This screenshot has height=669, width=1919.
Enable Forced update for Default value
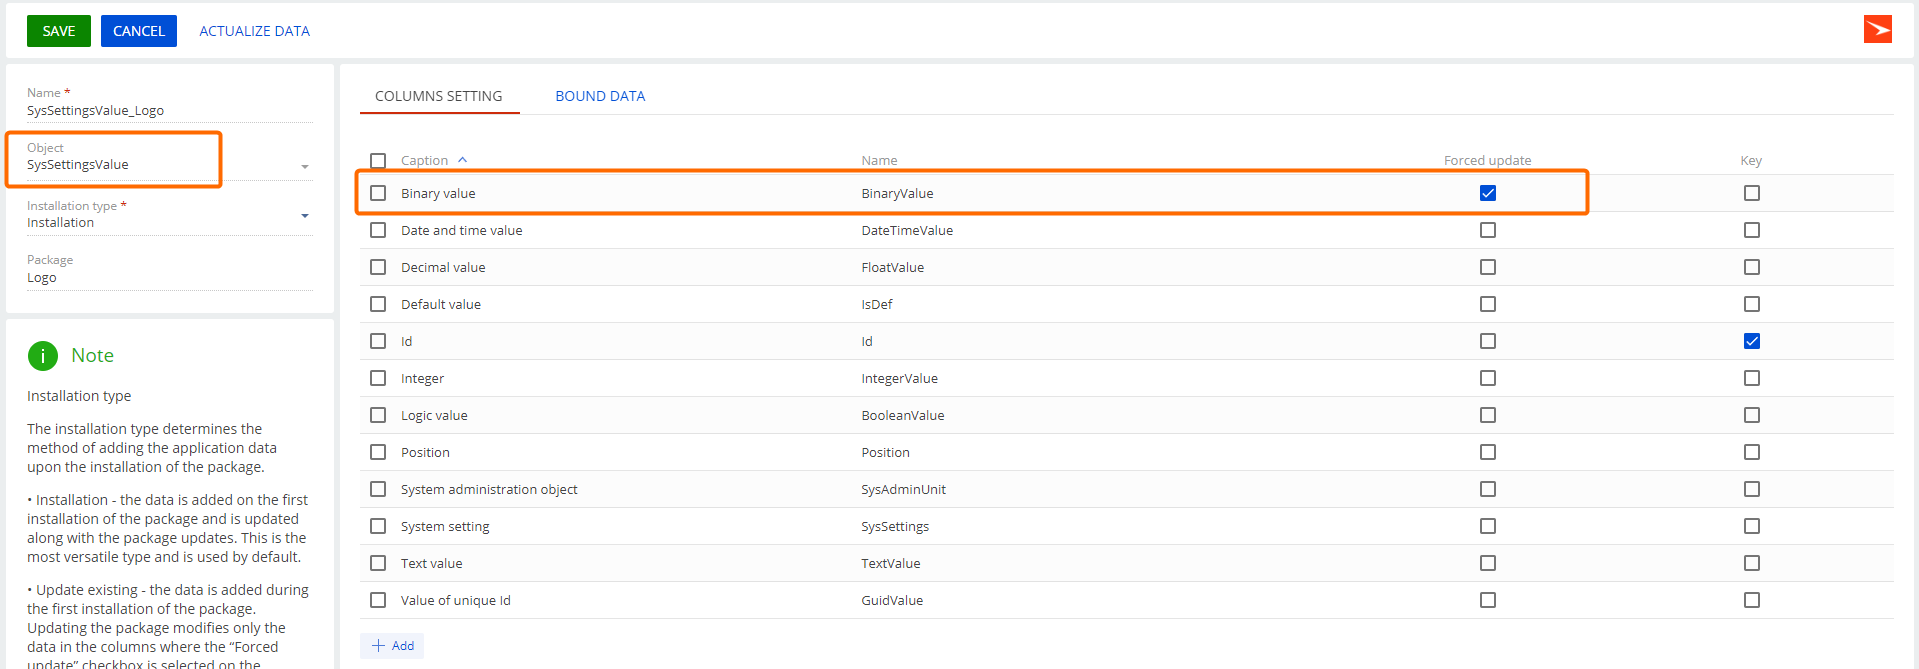point(1487,304)
